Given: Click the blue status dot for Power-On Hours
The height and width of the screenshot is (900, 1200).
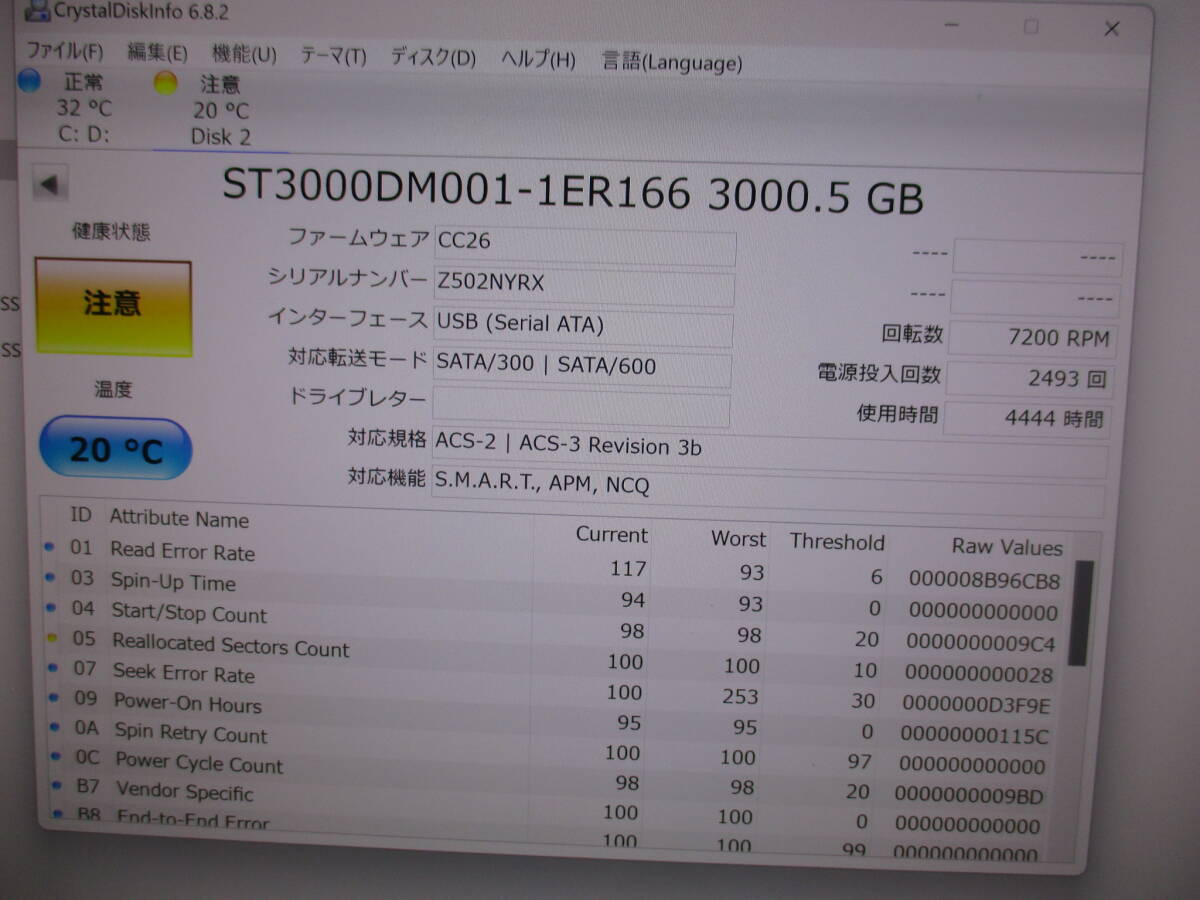Looking at the screenshot, I should coord(52,697).
